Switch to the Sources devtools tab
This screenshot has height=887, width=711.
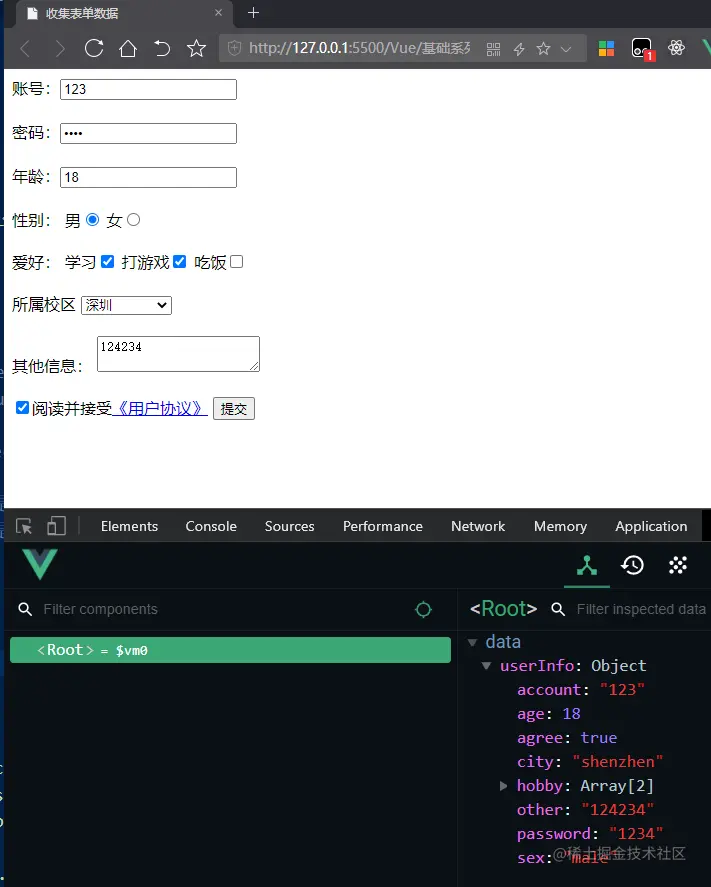click(290, 526)
